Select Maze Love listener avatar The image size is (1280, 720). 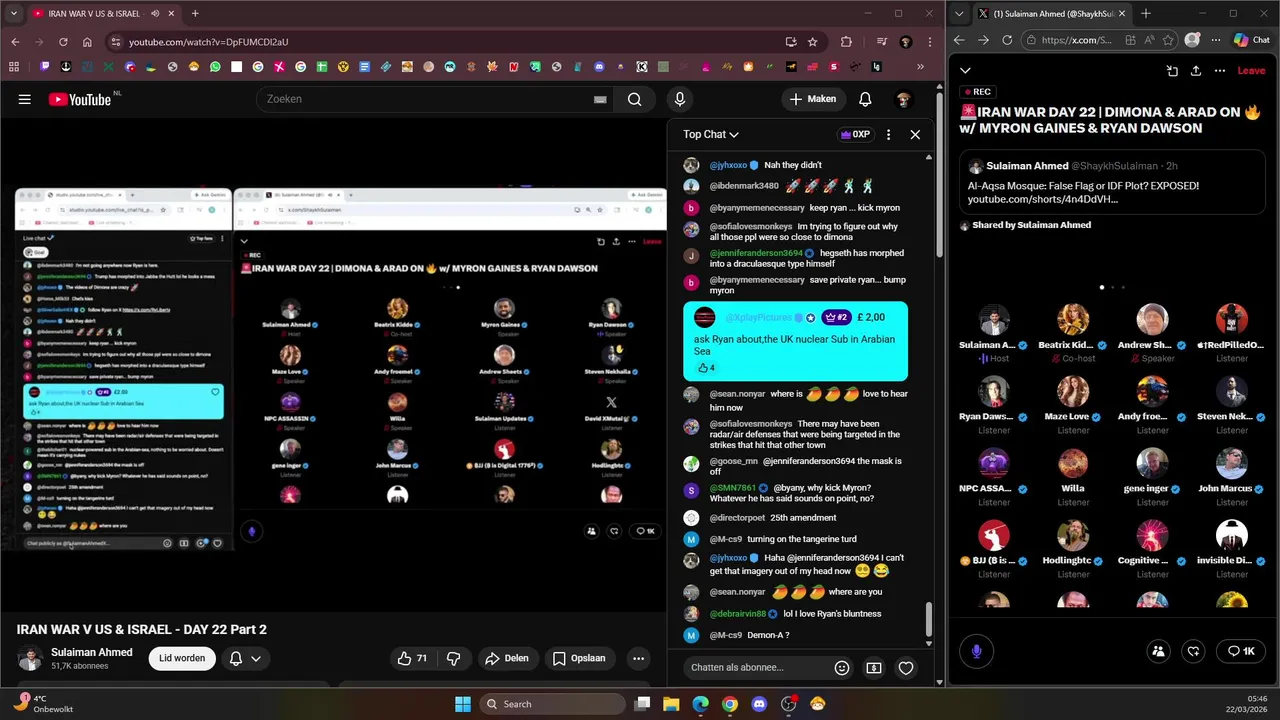1073,391
